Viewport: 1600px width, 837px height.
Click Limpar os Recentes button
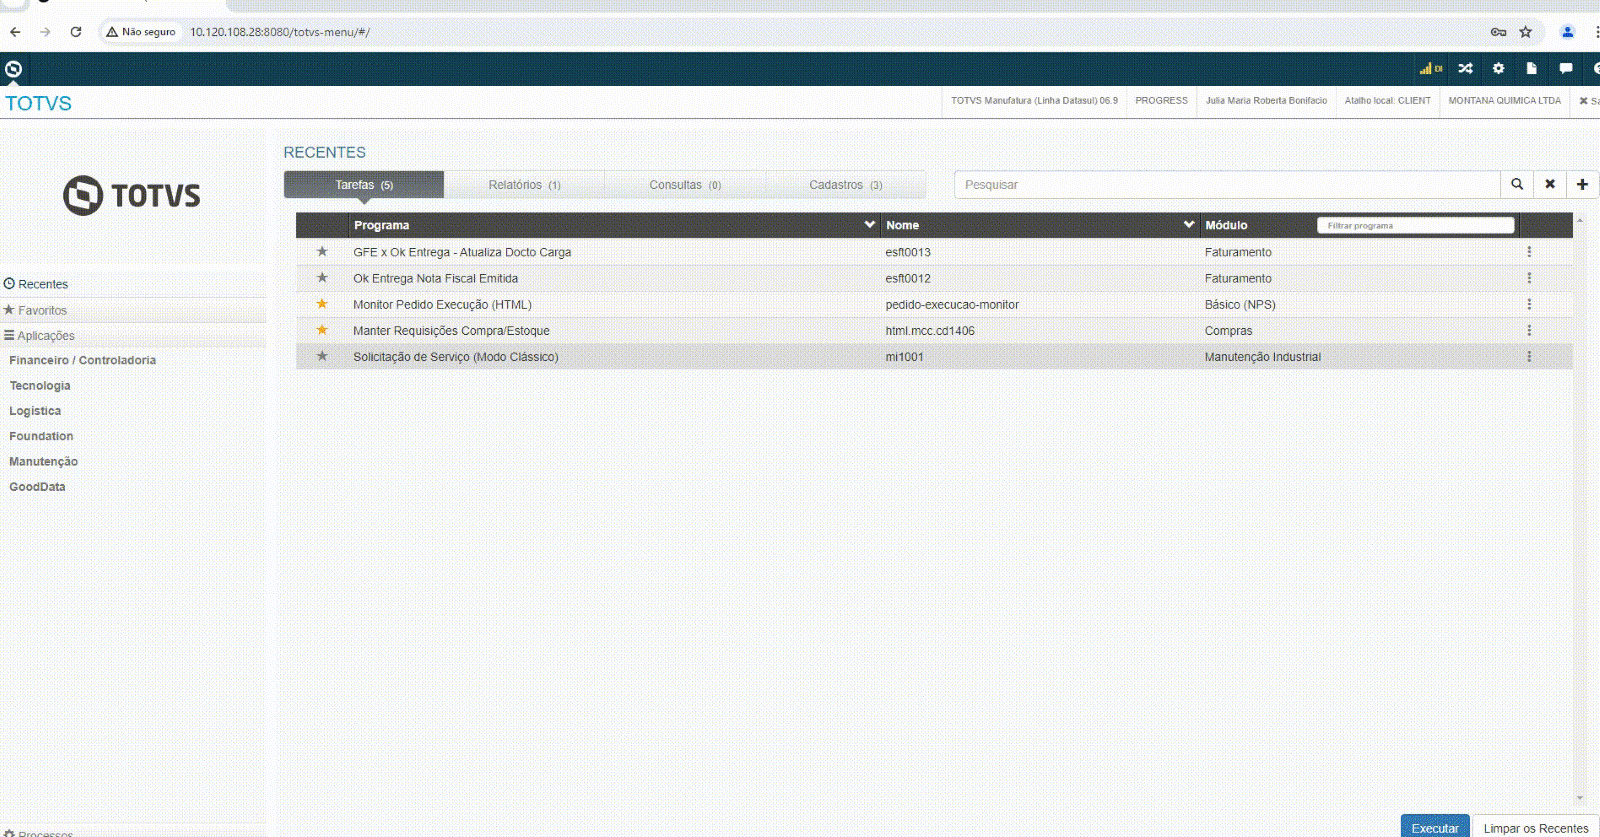click(1535, 827)
